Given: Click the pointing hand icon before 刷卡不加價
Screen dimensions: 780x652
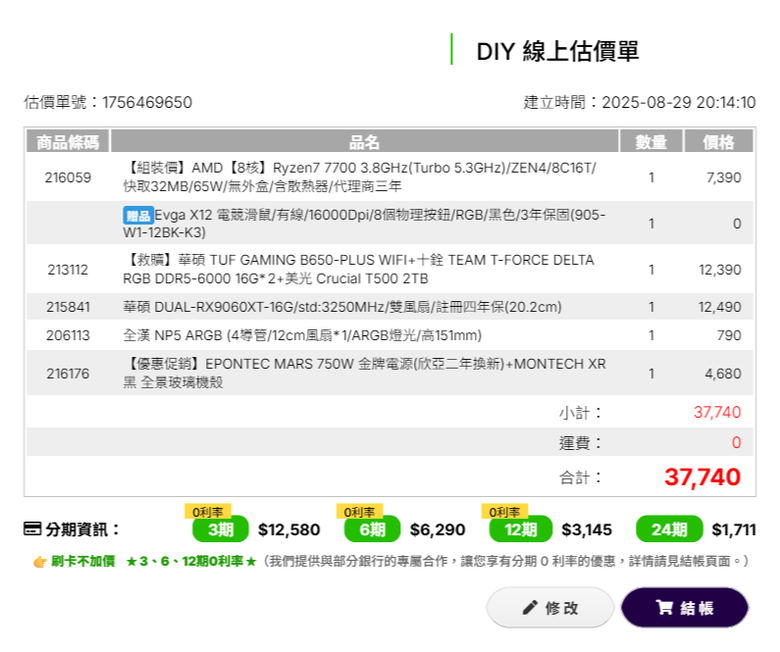Looking at the screenshot, I should tap(40, 562).
